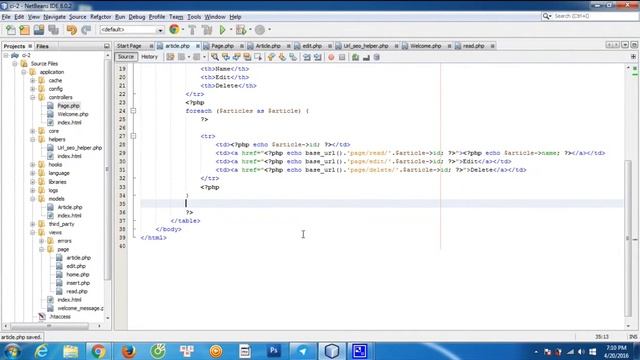The height and width of the screenshot is (360, 640).
Task: Open the Refactor menu
Action: click(100, 17)
